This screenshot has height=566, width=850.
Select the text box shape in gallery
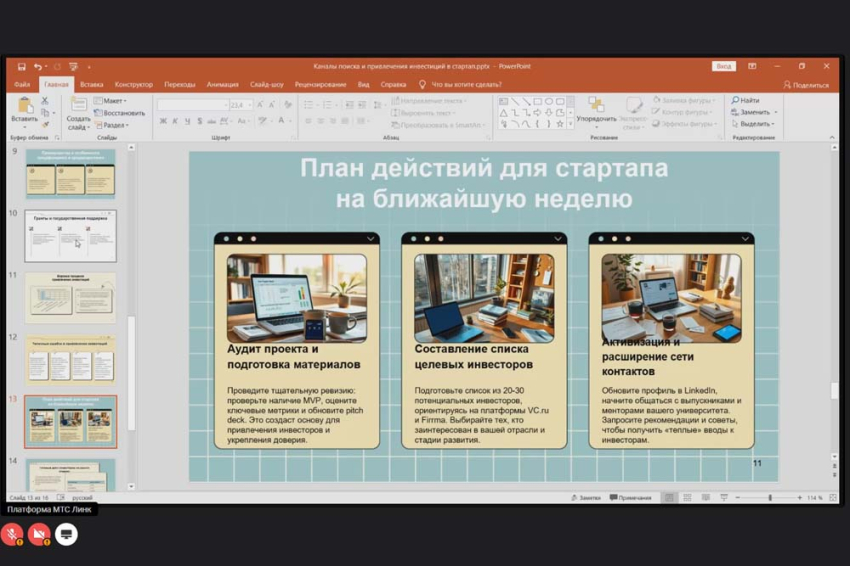504,101
